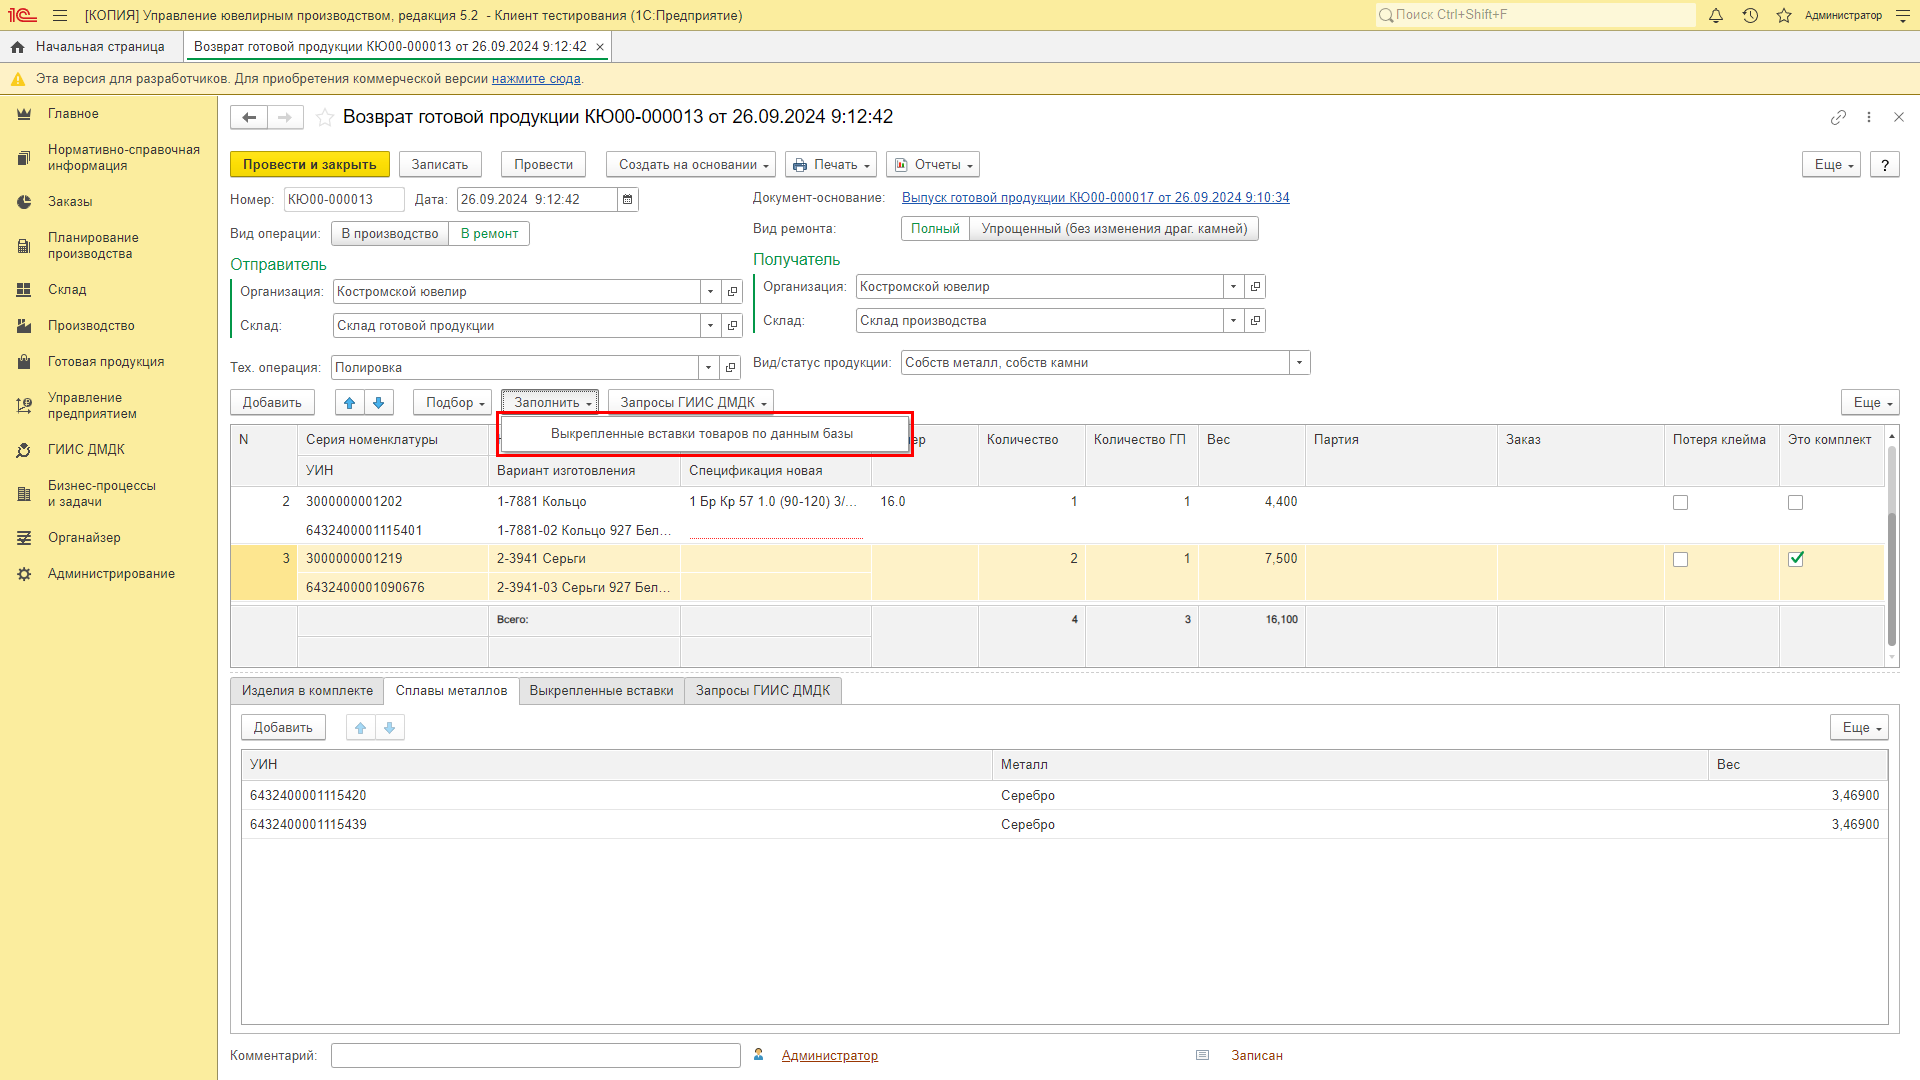Open help question mark button
The image size is (1920, 1080).
click(x=1885, y=165)
